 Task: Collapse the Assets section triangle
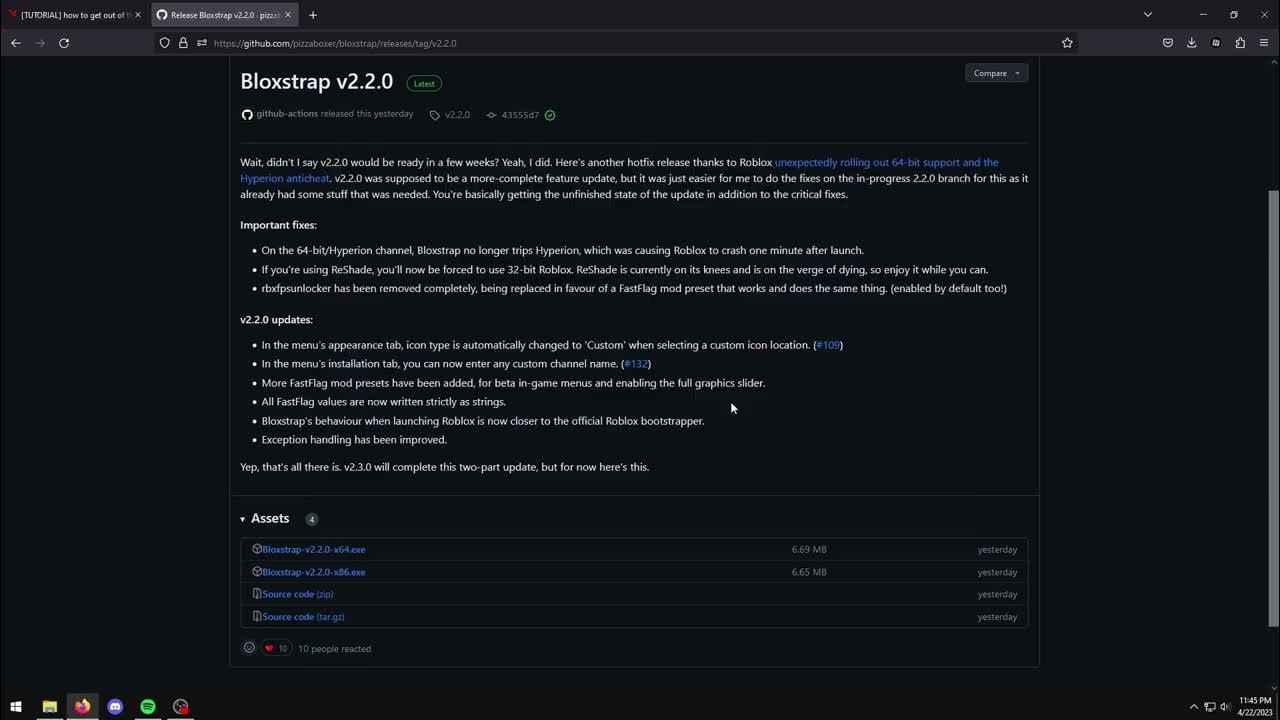(x=242, y=519)
